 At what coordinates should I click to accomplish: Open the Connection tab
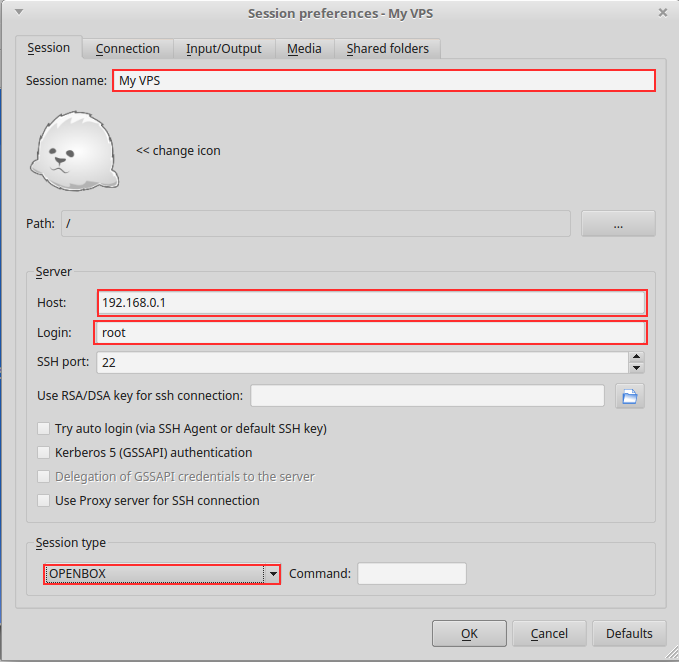[128, 48]
